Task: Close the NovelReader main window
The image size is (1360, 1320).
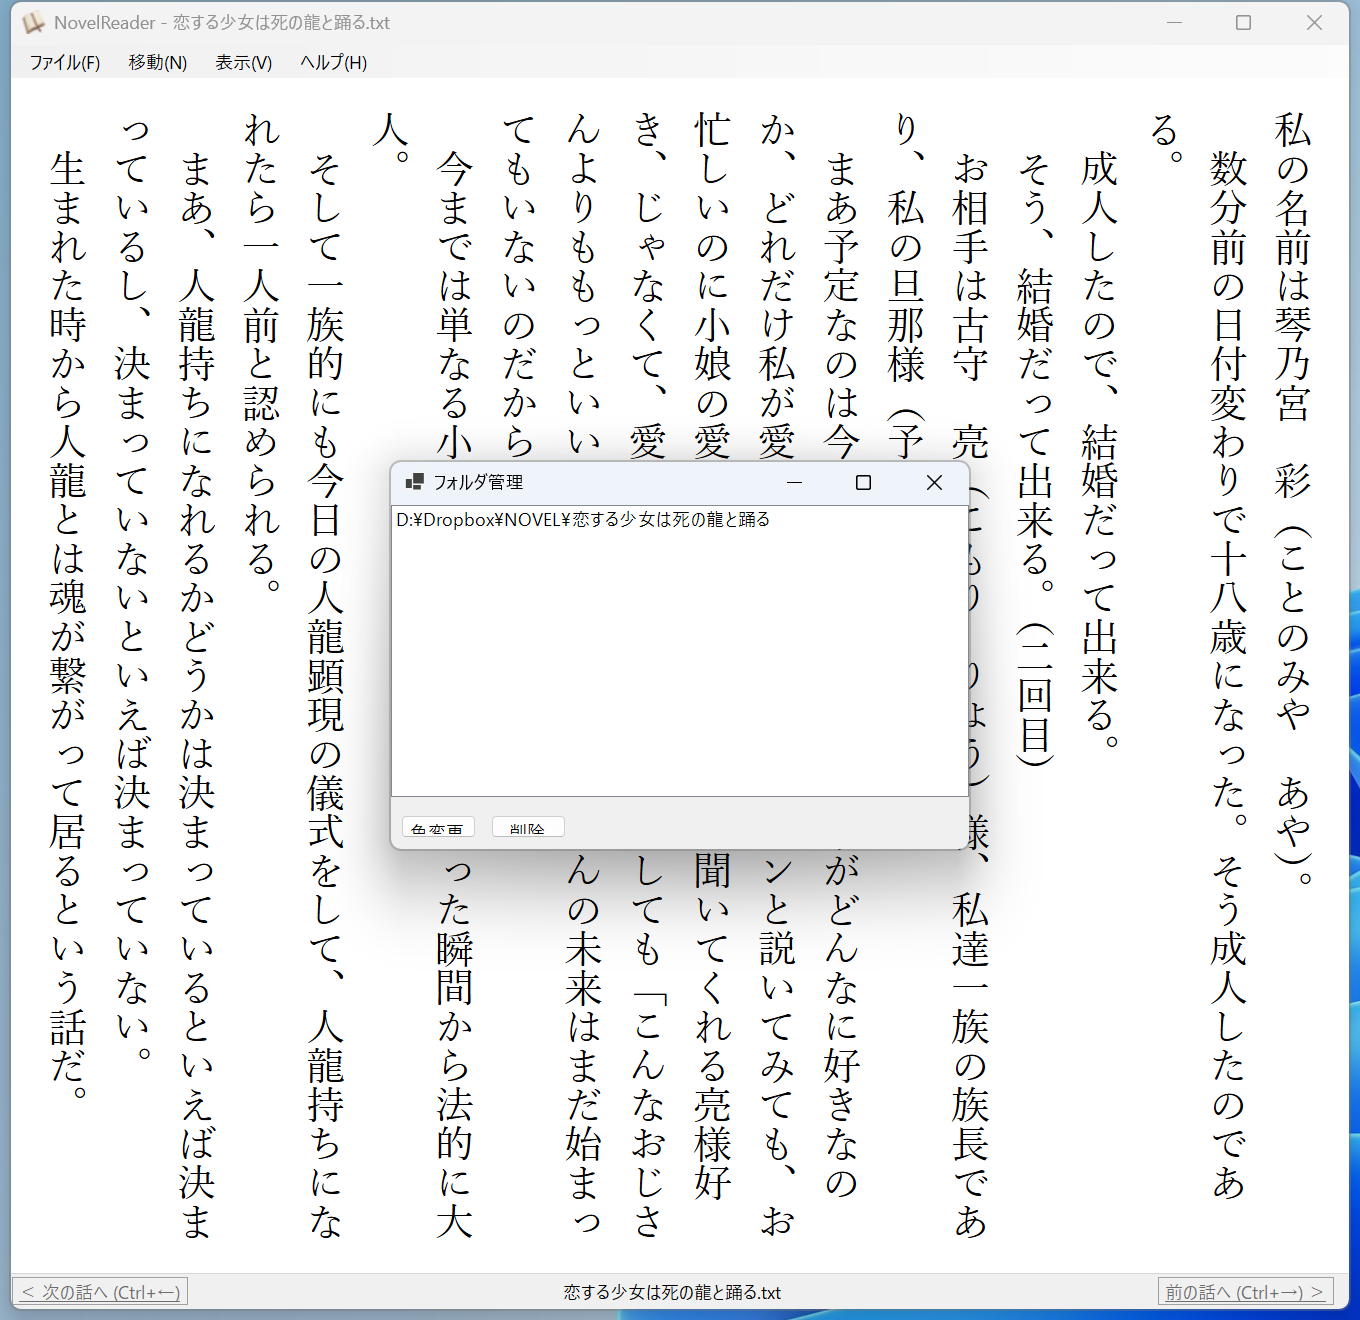Action: tap(1314, 22)
